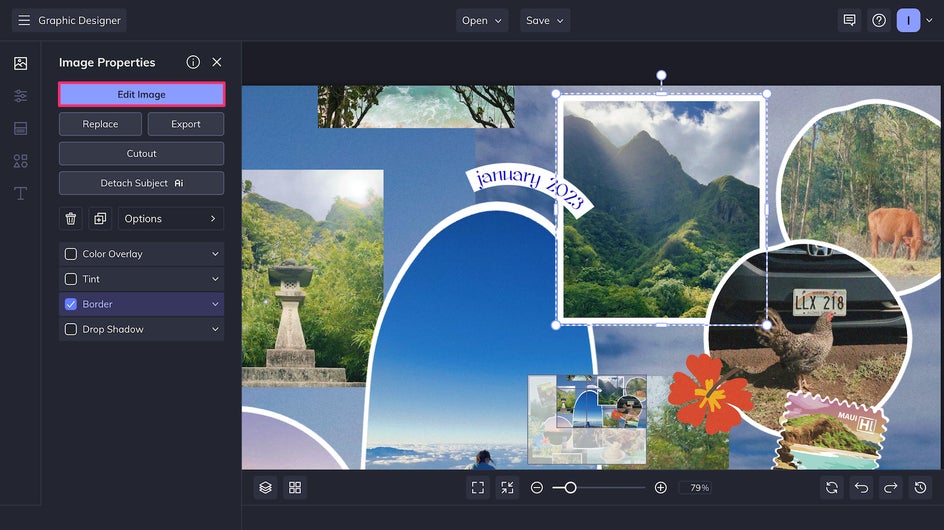The width and height of the screenshot is (944, 530).
Task: Open the Open dropdown menu
Action: pos(482,20)
